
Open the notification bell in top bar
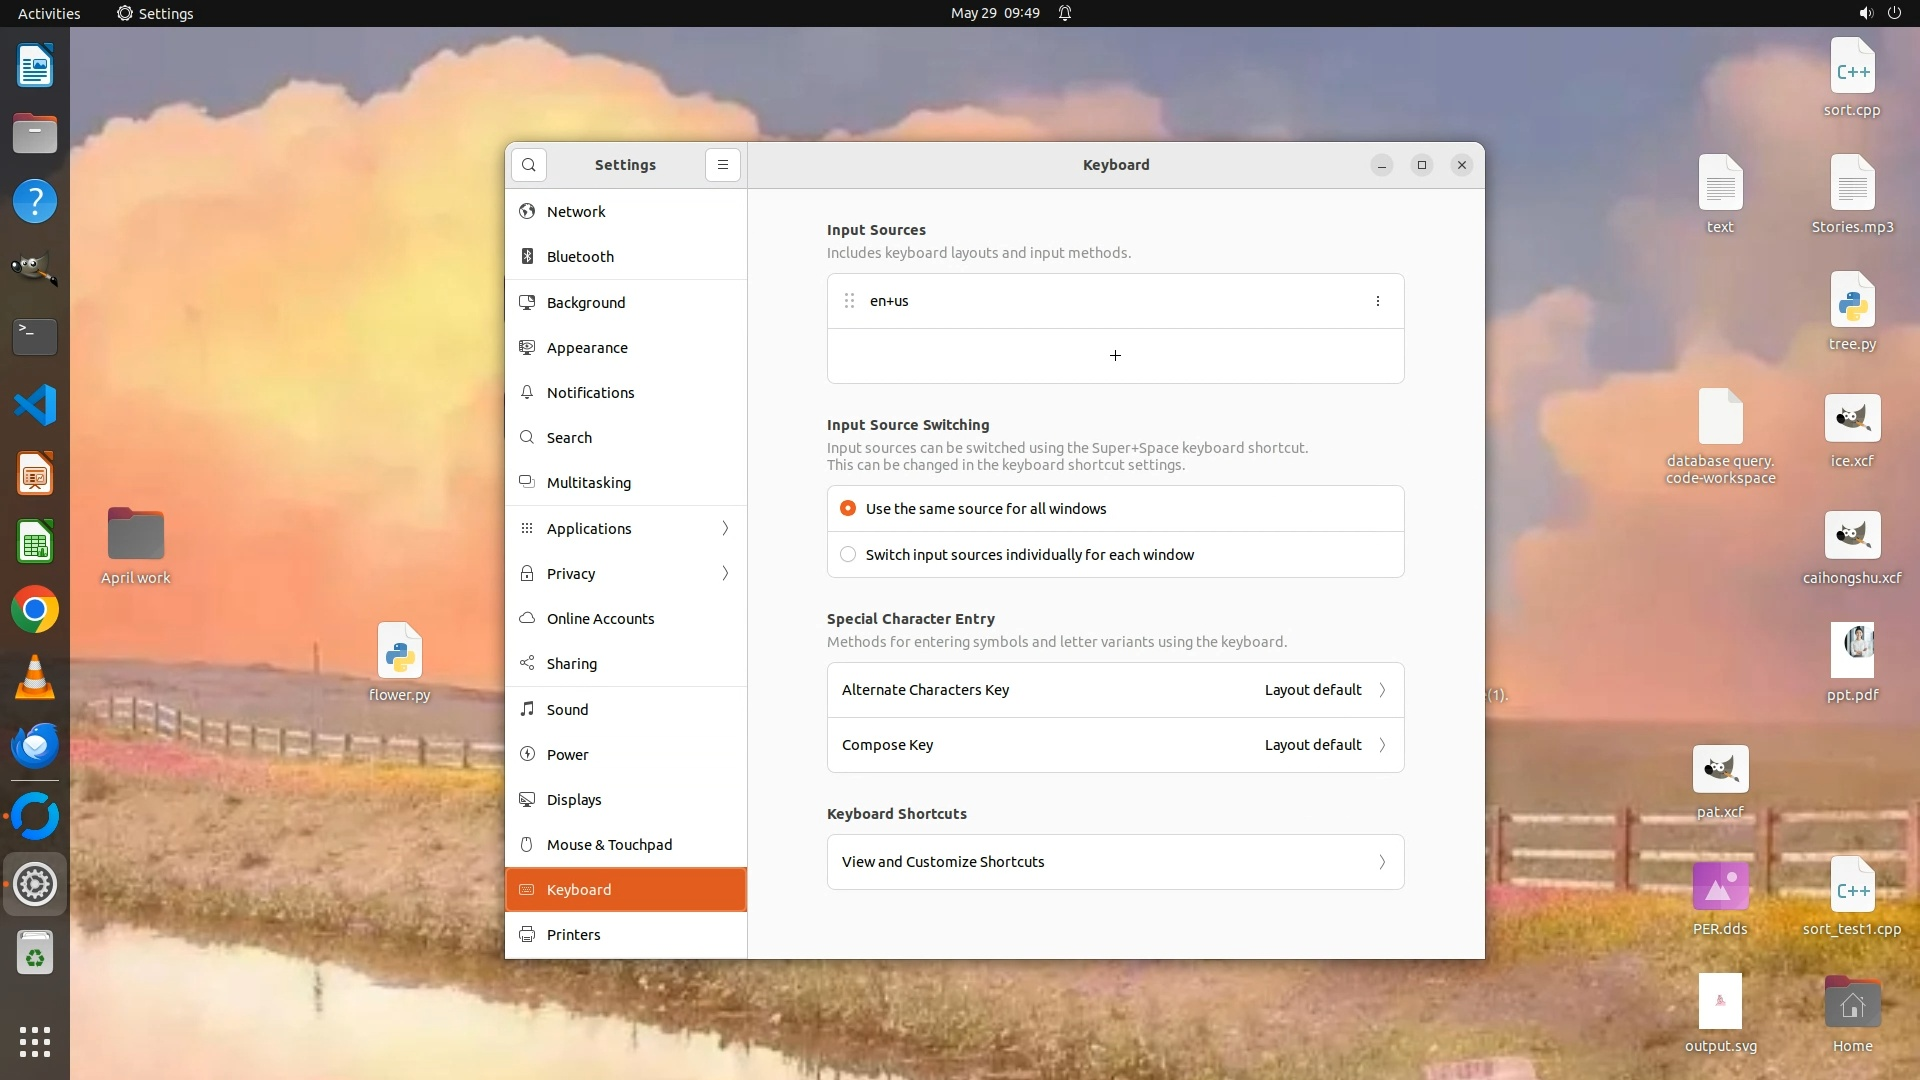[1065, 13]
